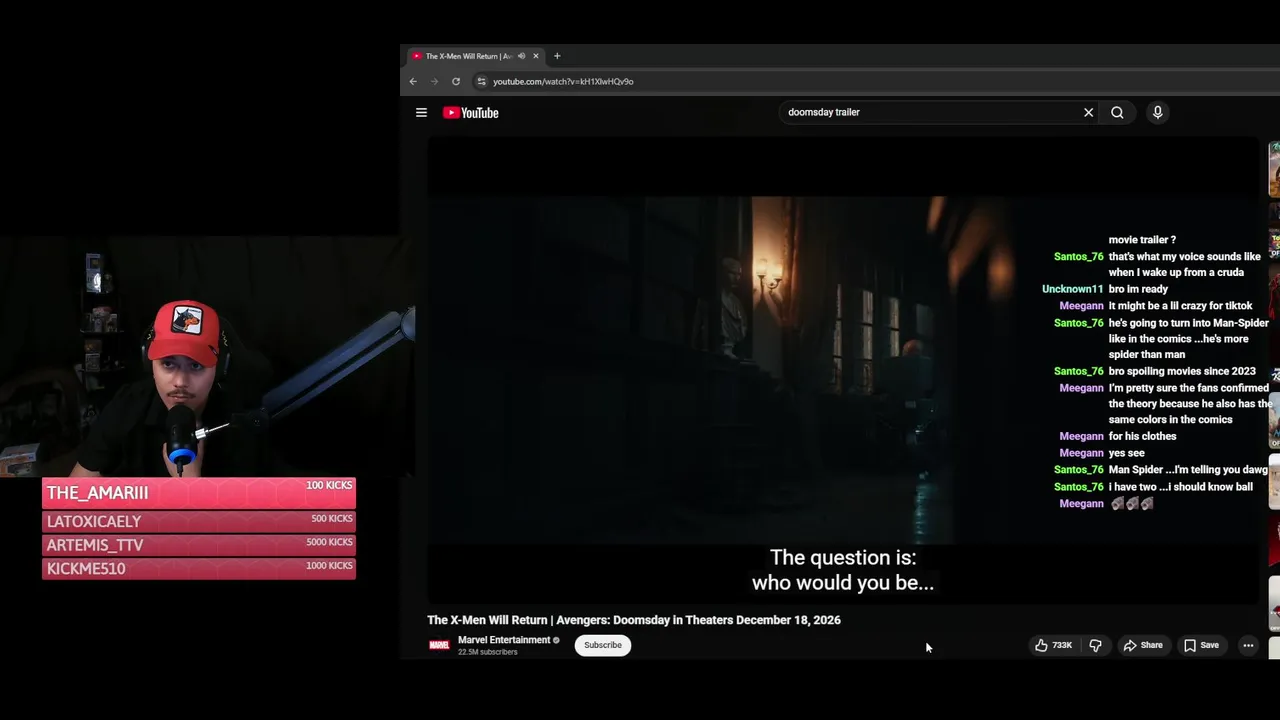Screen dimensions: 1280x720
Task: Go to the YouTube home logo
Action: pos(471,113)
